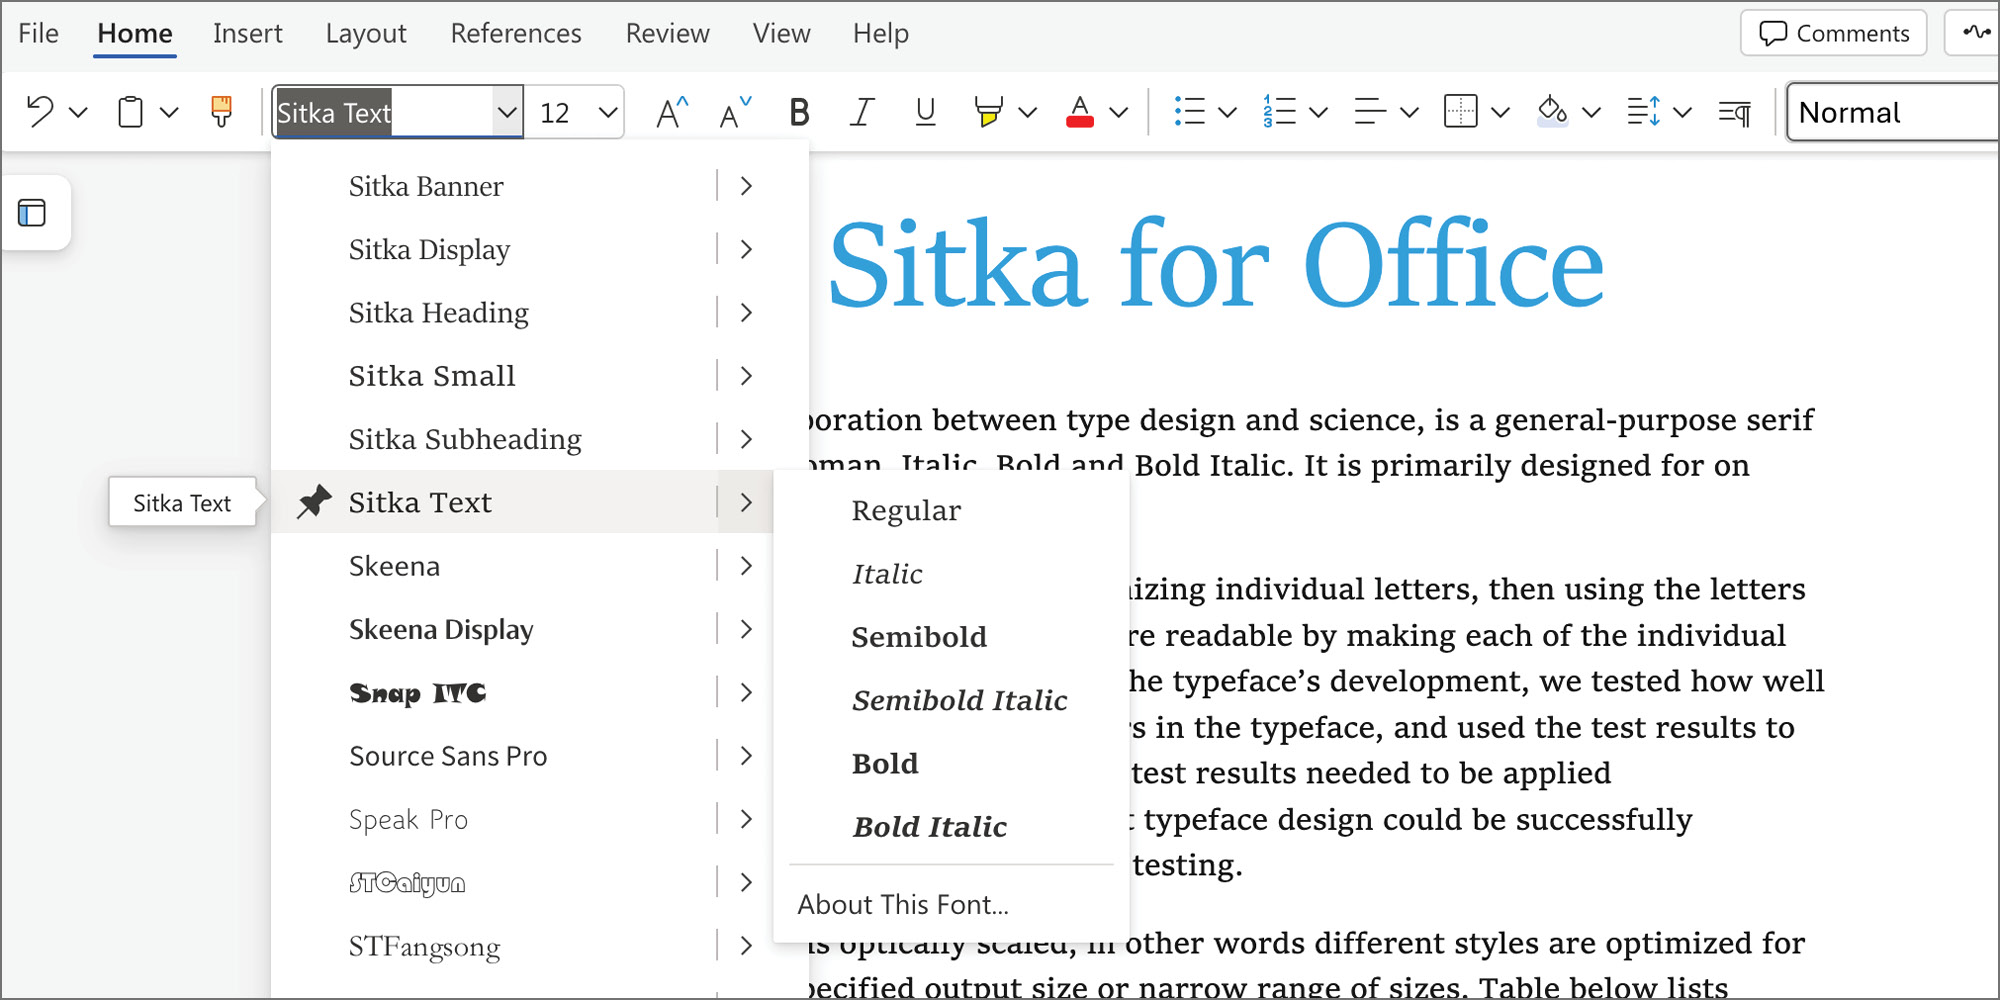Open the navigation pane icon at left
This screenshot has height=1000, width=2000.
point(32,212)
